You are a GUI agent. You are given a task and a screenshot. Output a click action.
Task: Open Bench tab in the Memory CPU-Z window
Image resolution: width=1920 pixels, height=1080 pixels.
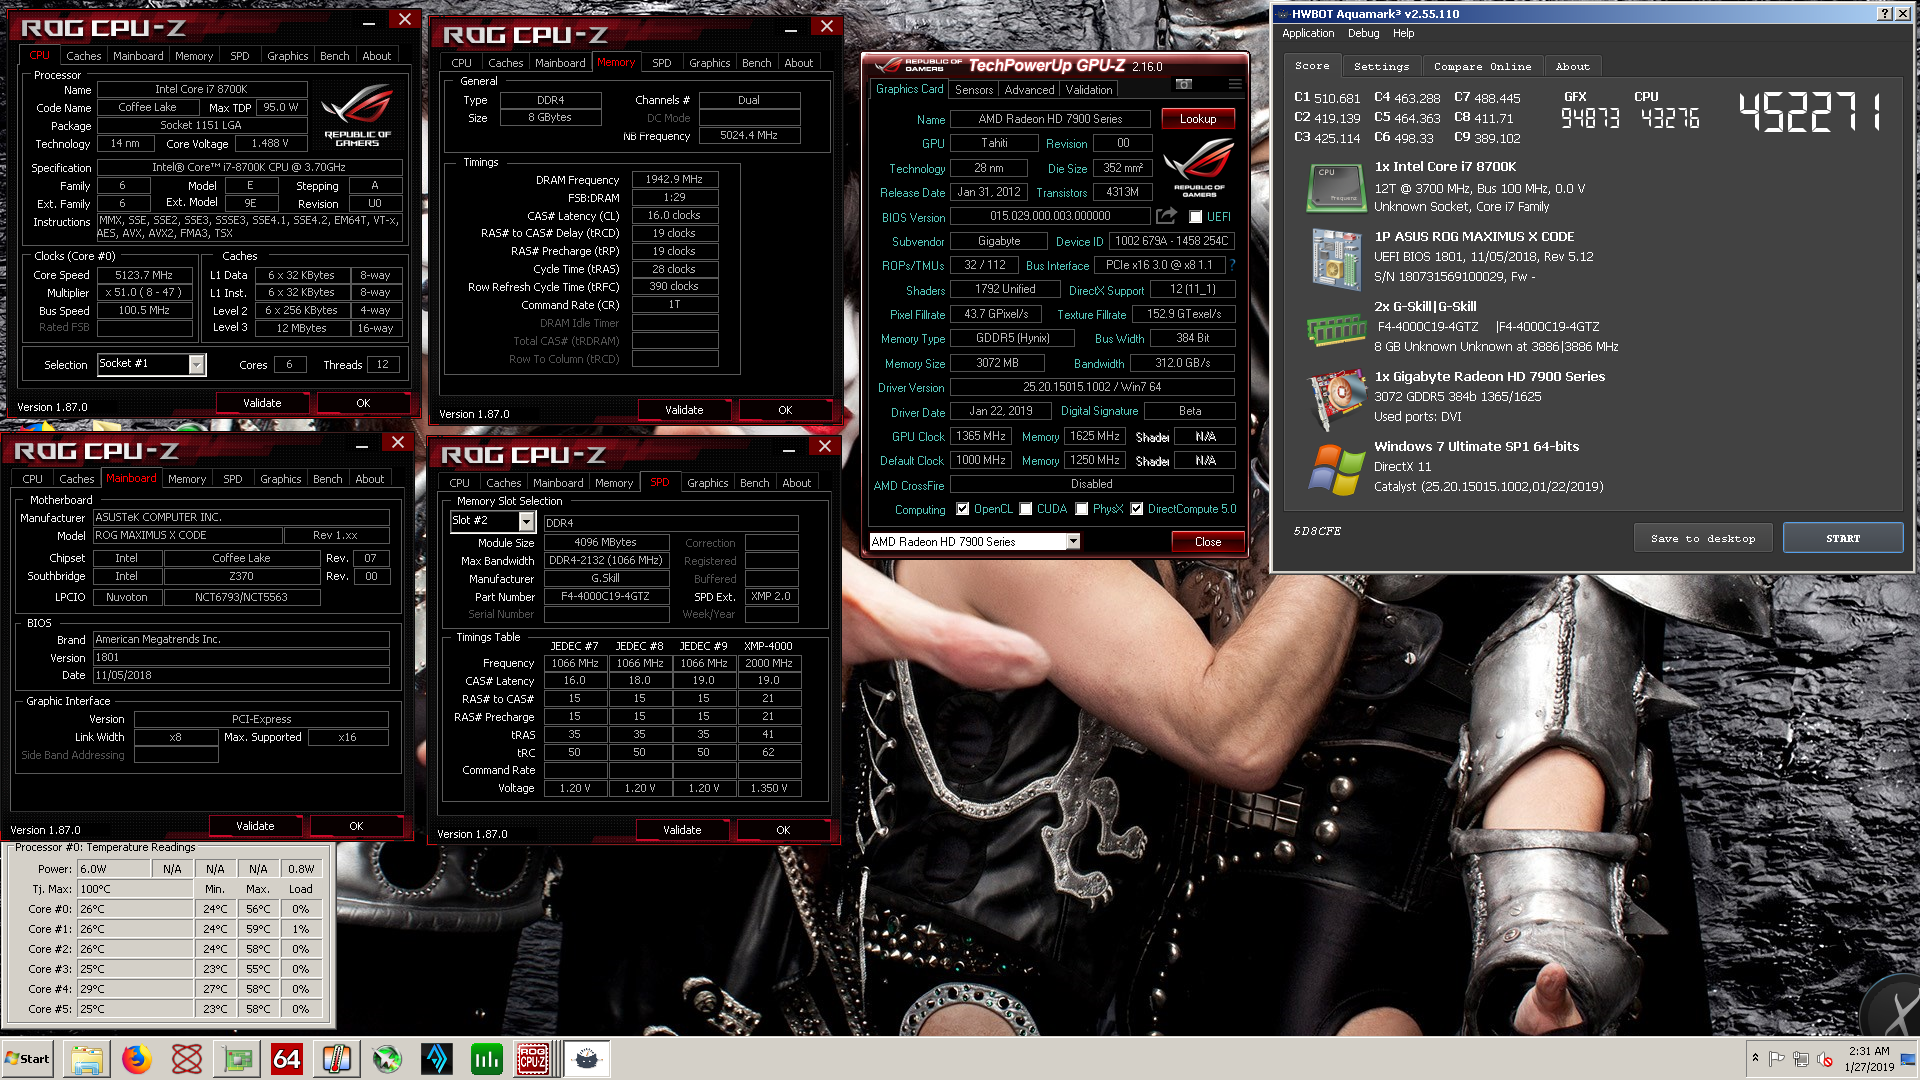click(x=756, y=63)
